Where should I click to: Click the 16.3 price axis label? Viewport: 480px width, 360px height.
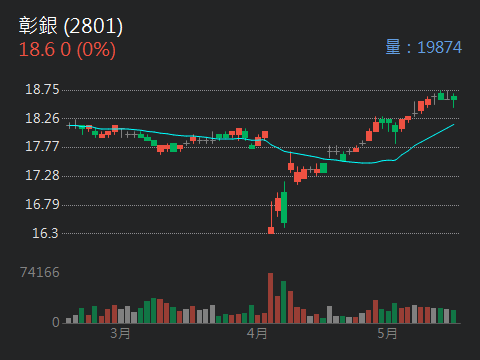click(45, 233)
